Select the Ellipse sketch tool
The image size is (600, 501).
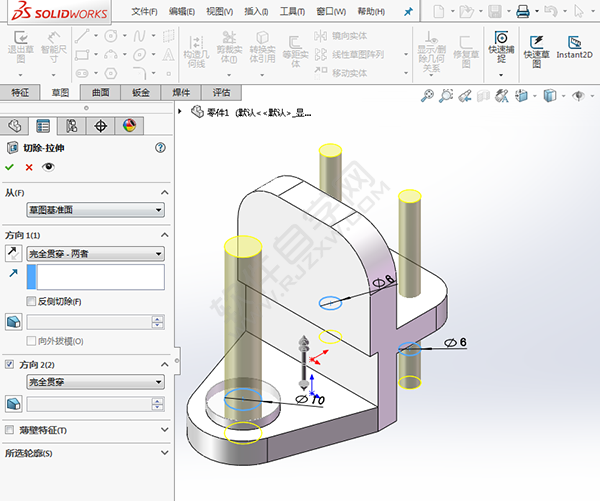tap(139, 55)
